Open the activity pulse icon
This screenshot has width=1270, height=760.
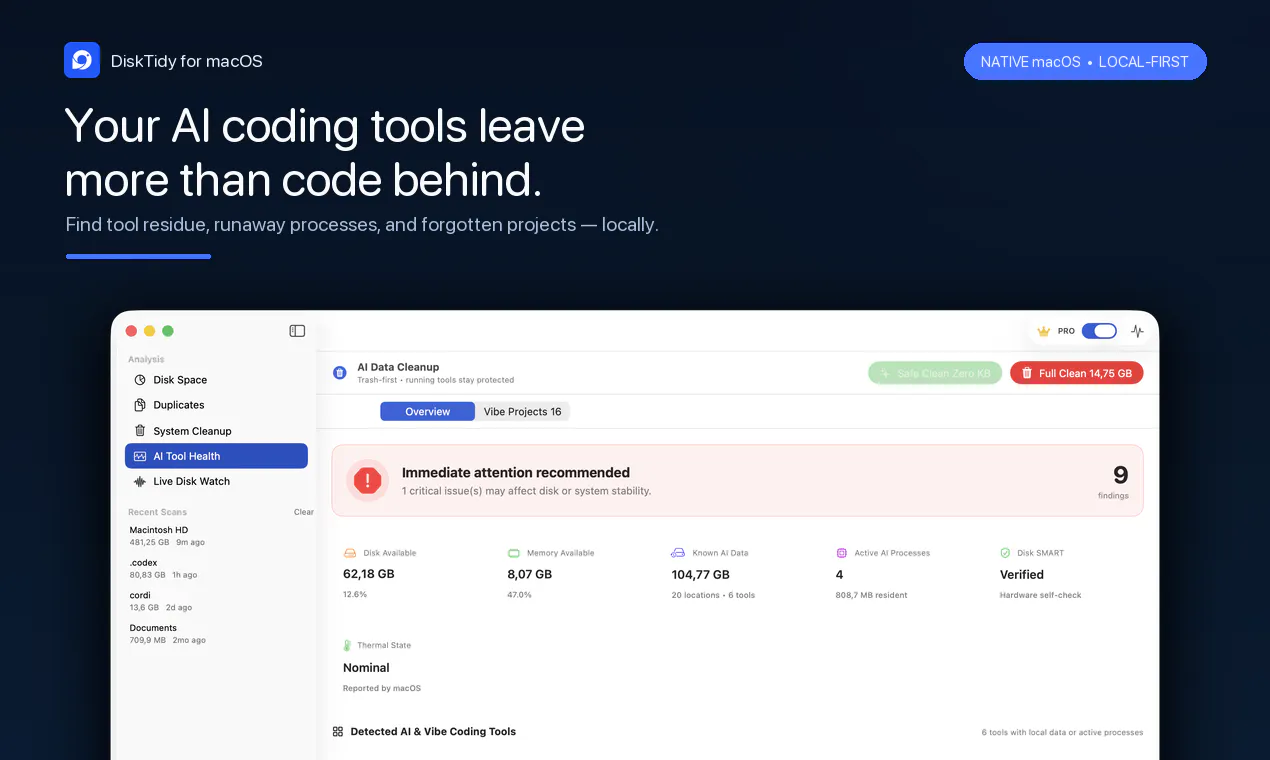1137,331
